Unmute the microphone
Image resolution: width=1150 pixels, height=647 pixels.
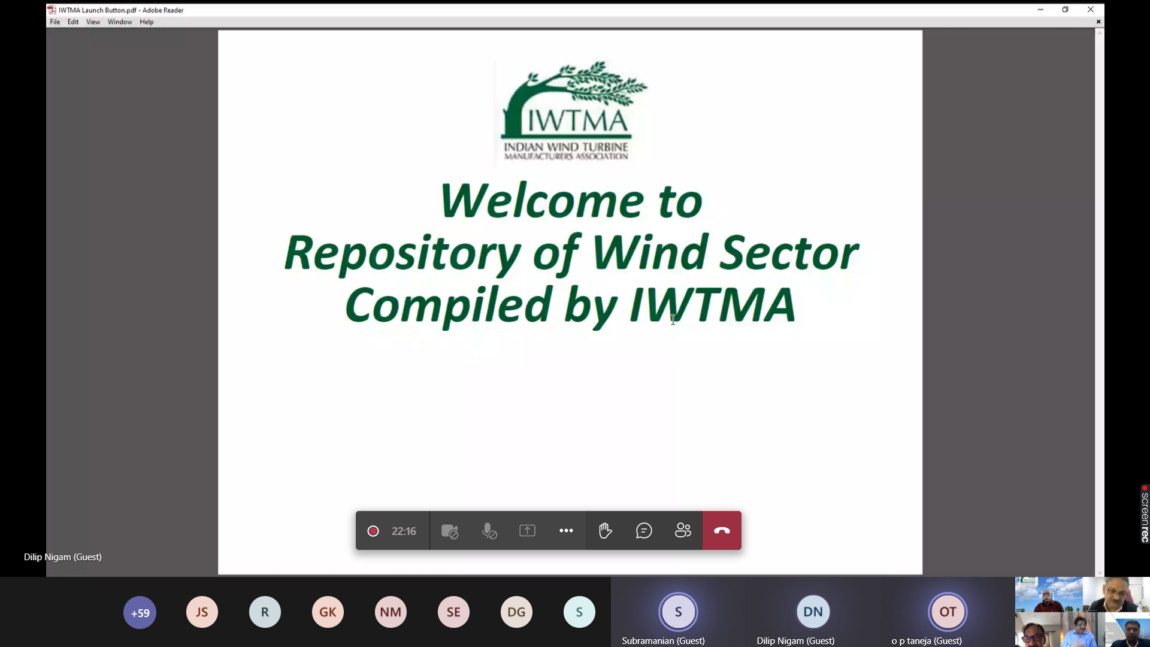tap(489, 531)
